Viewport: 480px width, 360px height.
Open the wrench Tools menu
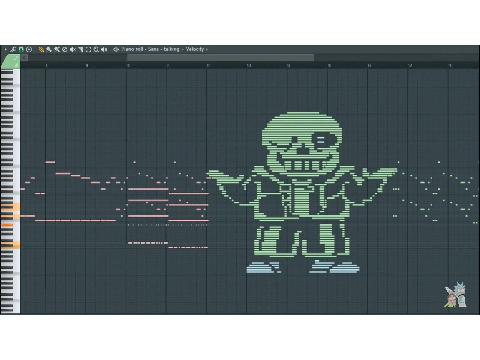[13, 49]
